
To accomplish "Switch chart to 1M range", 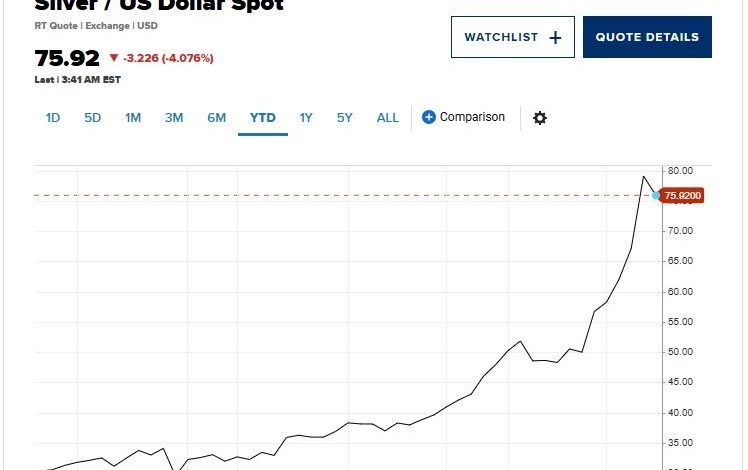I will (x=133, y=118).
